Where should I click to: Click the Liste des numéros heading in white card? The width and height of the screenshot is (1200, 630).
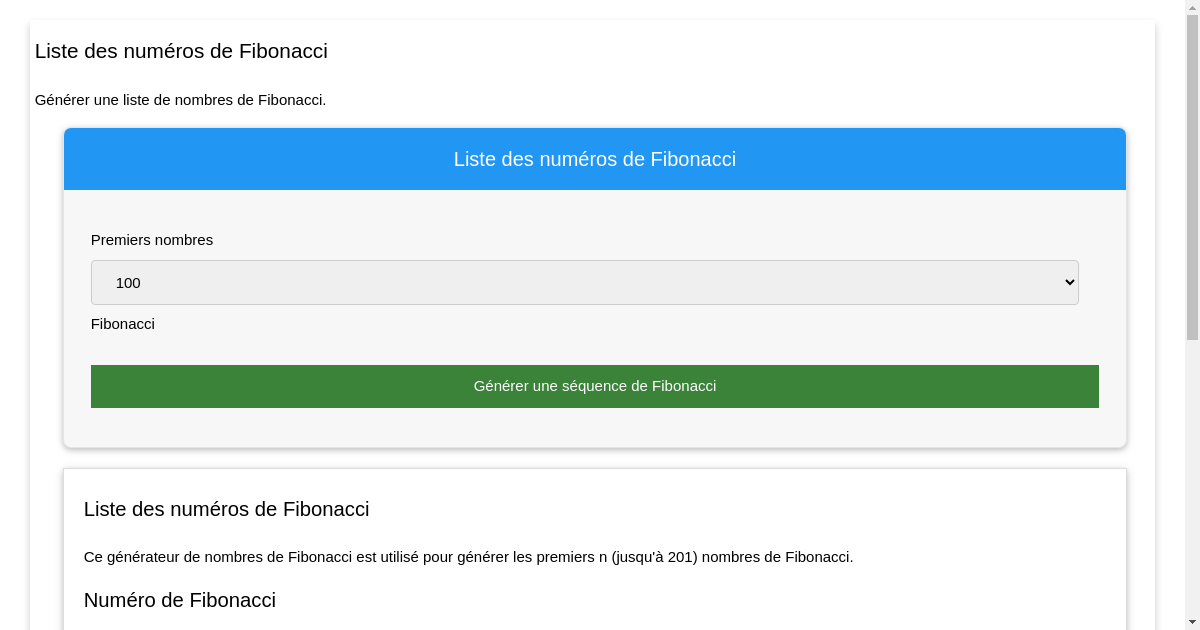(226, 509)
